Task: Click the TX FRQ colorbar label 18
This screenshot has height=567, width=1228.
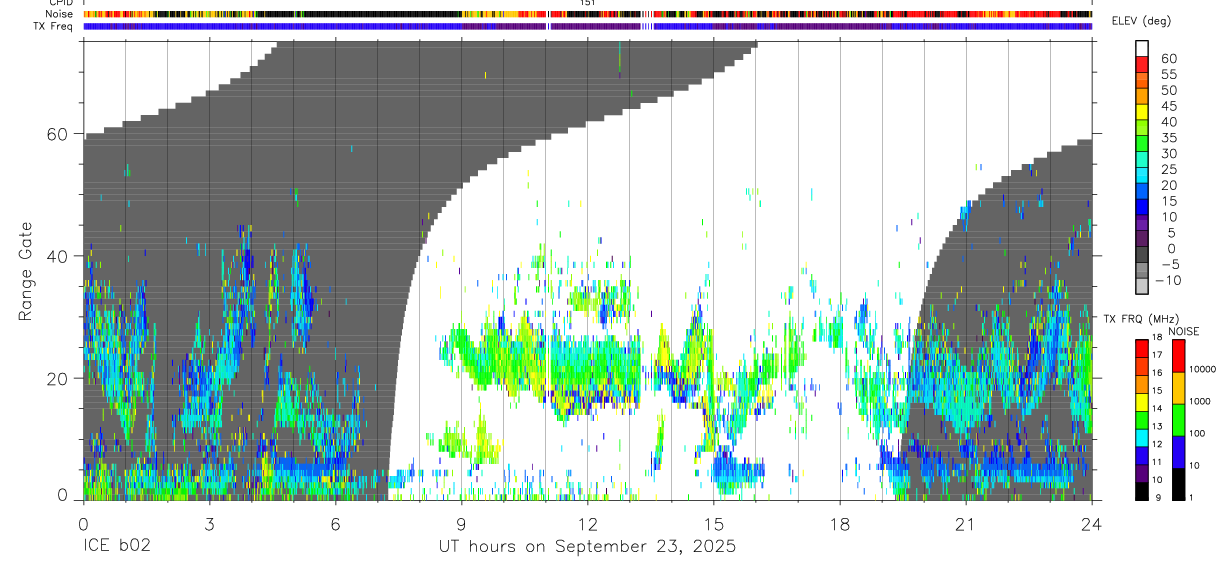Action: [x=1159, y=338]
